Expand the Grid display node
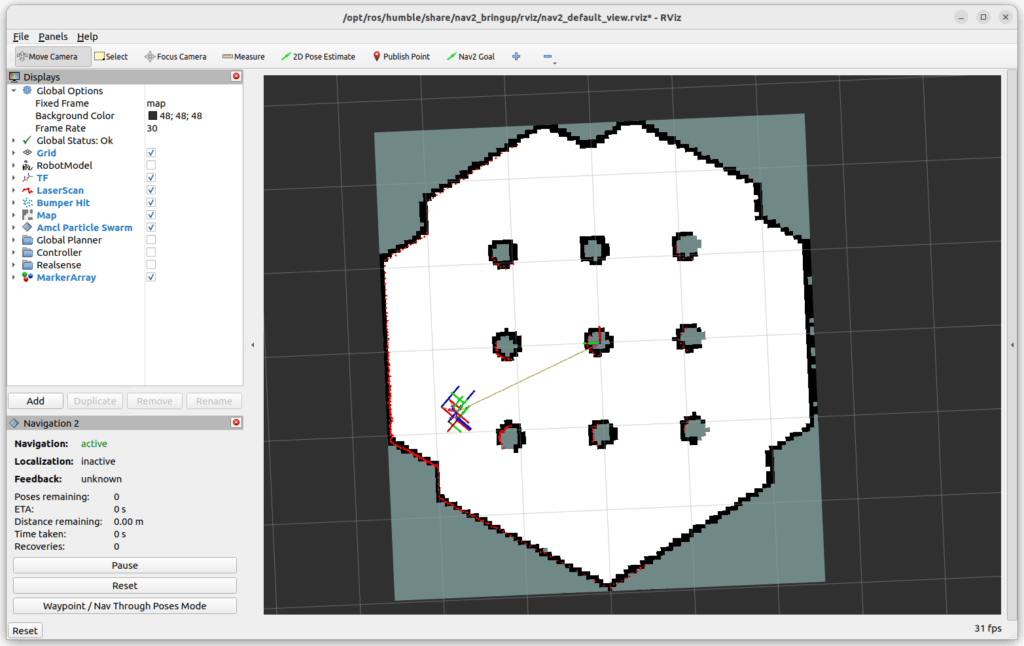Screen dimensions: 1024x646 14,153
